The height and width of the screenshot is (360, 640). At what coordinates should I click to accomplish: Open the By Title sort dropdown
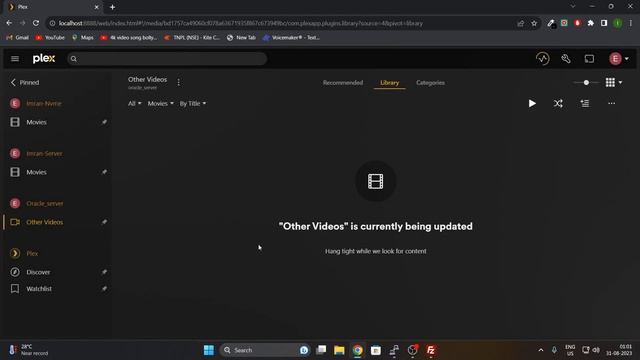click(x=193, y=104)
